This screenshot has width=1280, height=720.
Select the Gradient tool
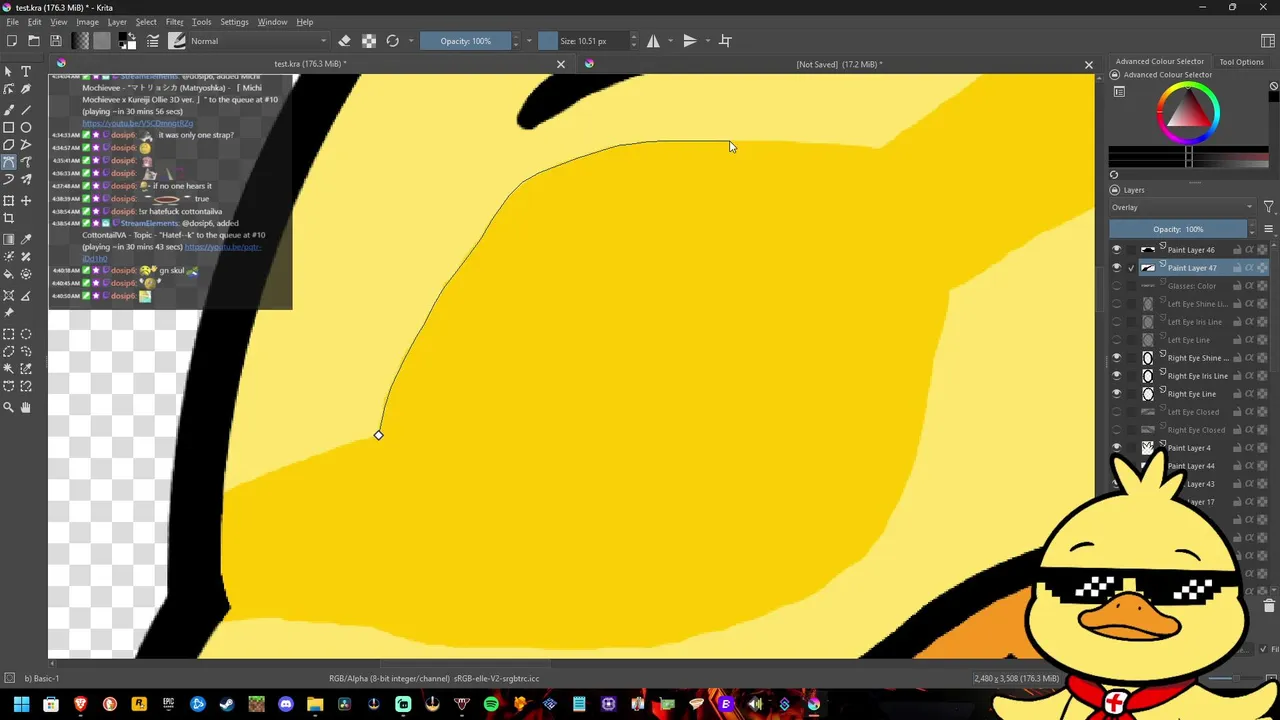(x=9, y=239)
